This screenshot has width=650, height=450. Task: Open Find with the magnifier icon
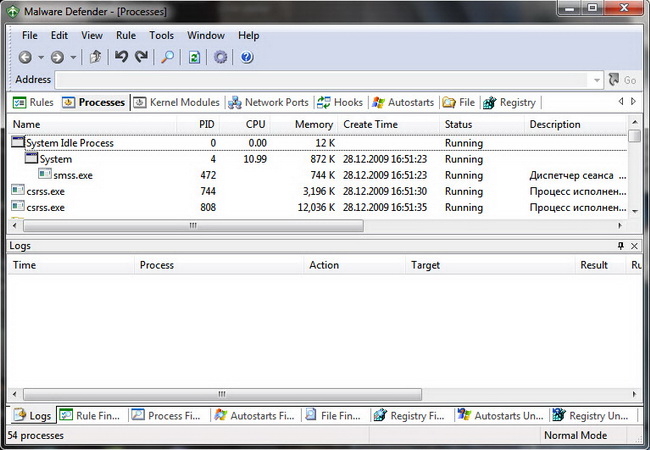(x=168, y=58)
